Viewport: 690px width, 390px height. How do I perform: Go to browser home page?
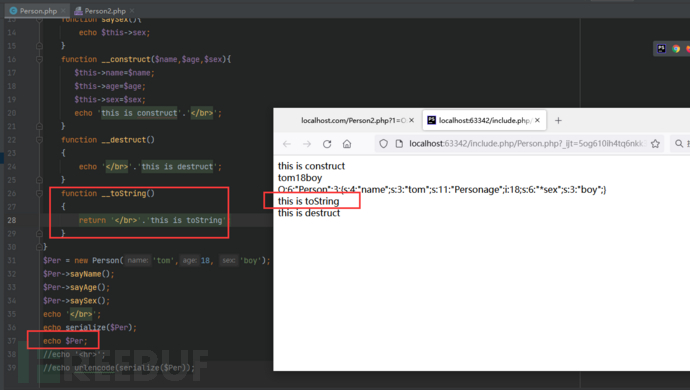(x=347, y=144)
